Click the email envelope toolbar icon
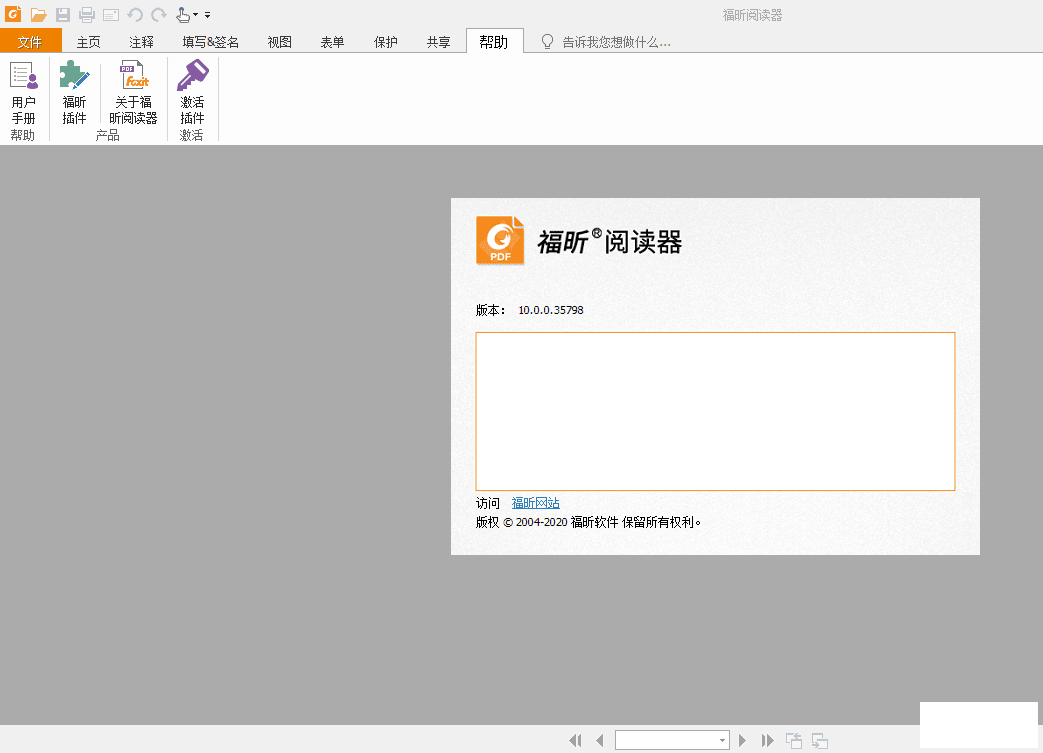The image size is (1043, 753). click(x=110, y=15)
